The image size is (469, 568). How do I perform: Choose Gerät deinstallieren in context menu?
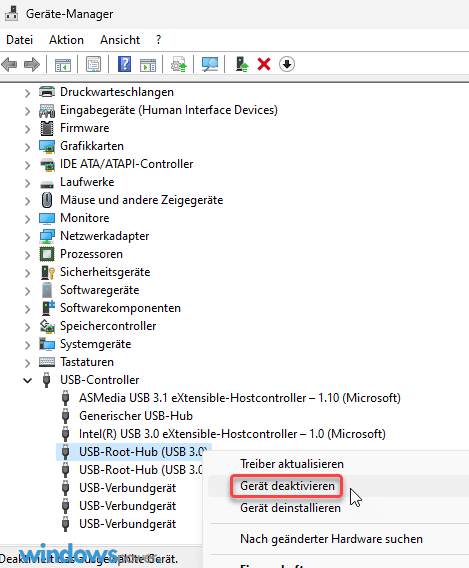290,508
